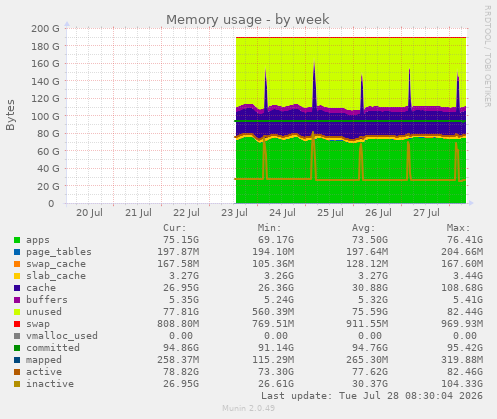Click the '25 Jul' x-axis label
This screenshot has height=419, width=497.
330,213
